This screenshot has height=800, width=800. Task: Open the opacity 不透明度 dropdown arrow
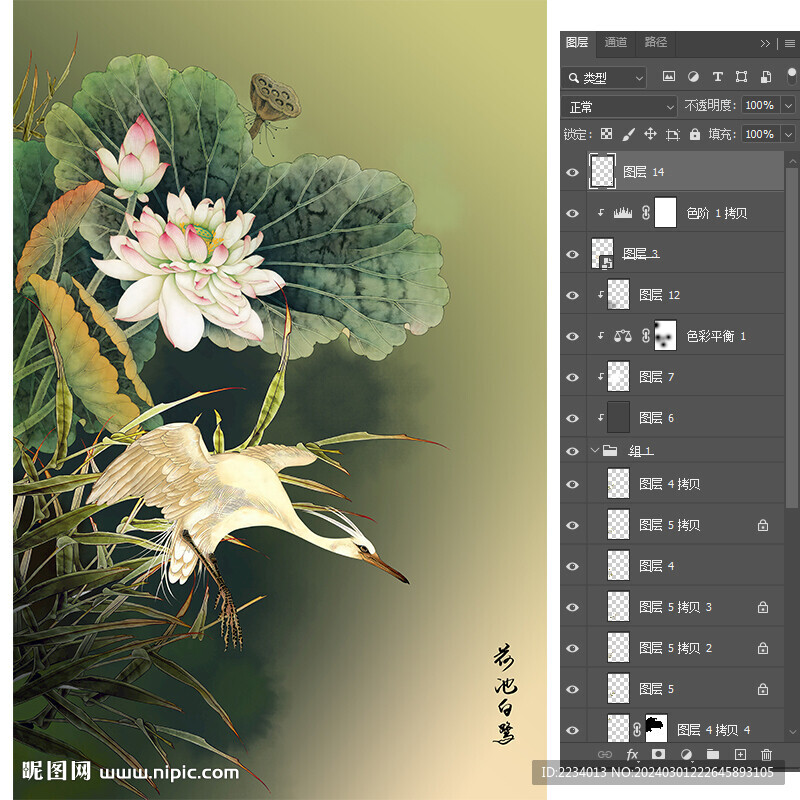point(788,106)
